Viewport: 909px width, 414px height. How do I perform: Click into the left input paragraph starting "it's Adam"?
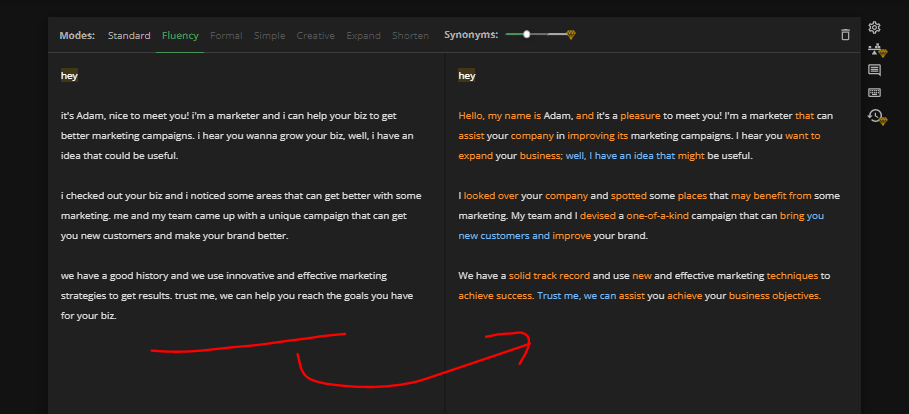tap(237, 136)
